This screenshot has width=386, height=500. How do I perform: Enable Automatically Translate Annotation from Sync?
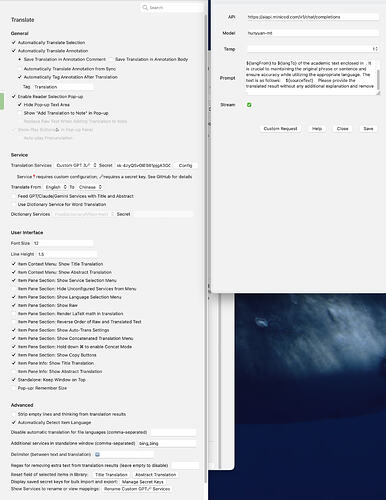[x=20, y=69]
